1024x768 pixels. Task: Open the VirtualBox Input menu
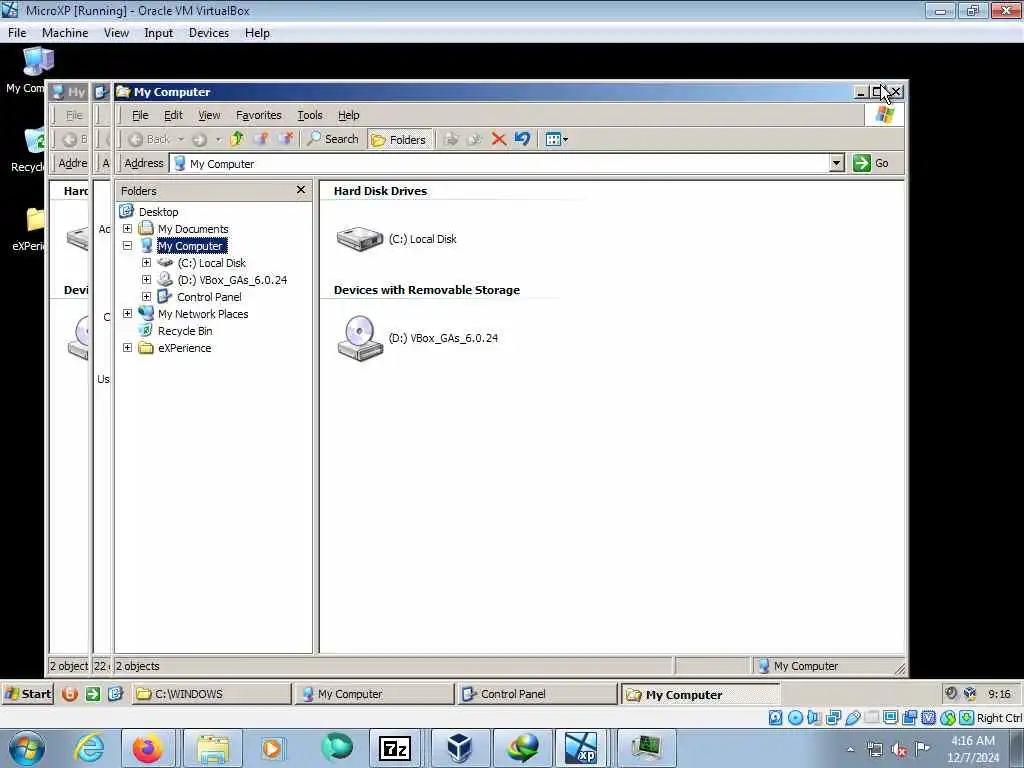pos(158,33)
